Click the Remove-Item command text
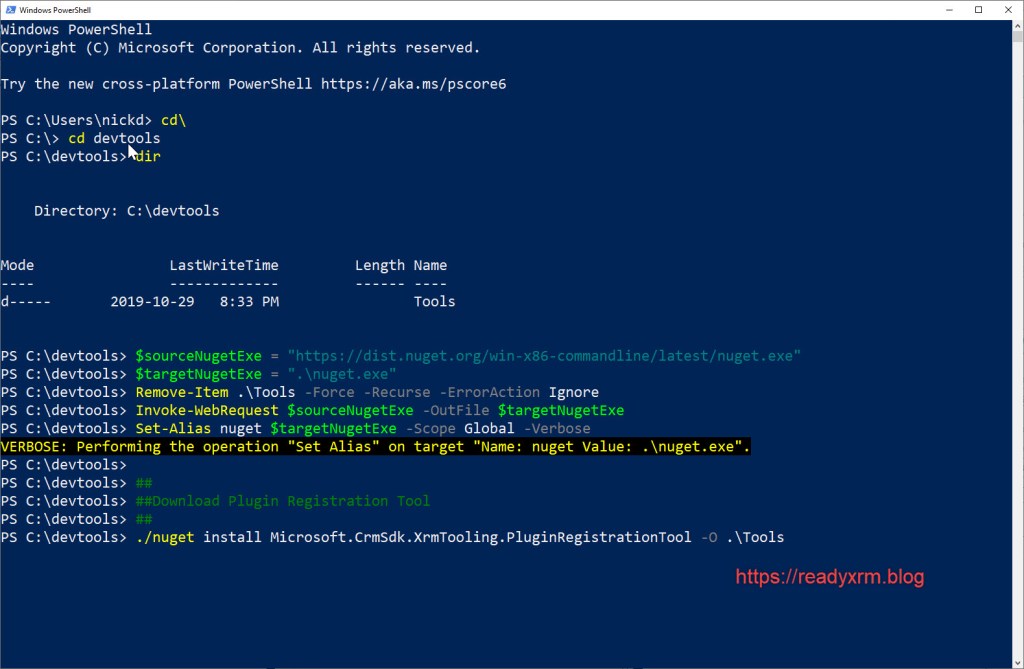The image size is (1024, 669). click(181, 392)
